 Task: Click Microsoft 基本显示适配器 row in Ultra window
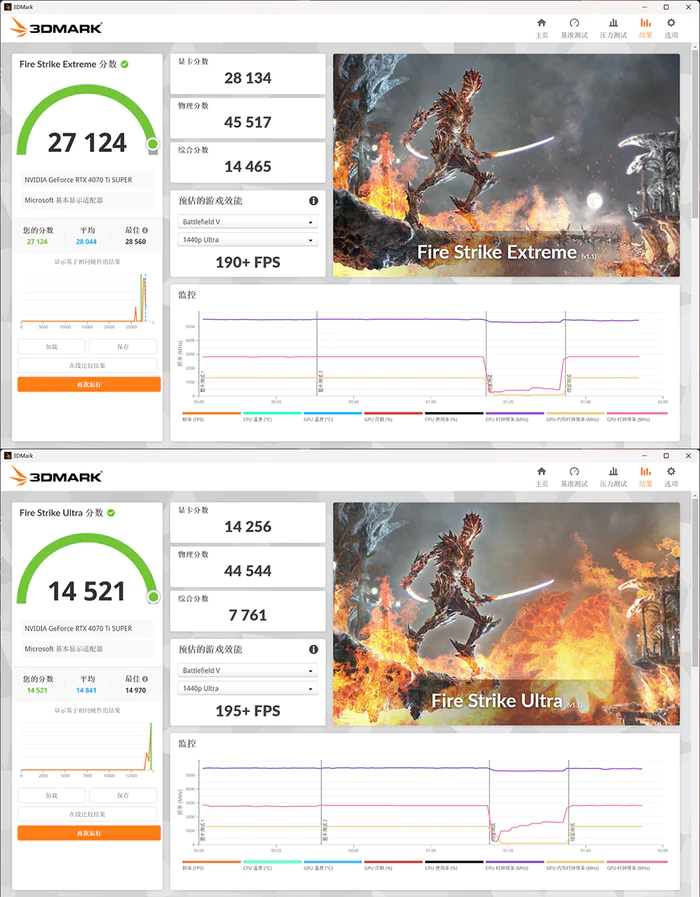point(88,649)
